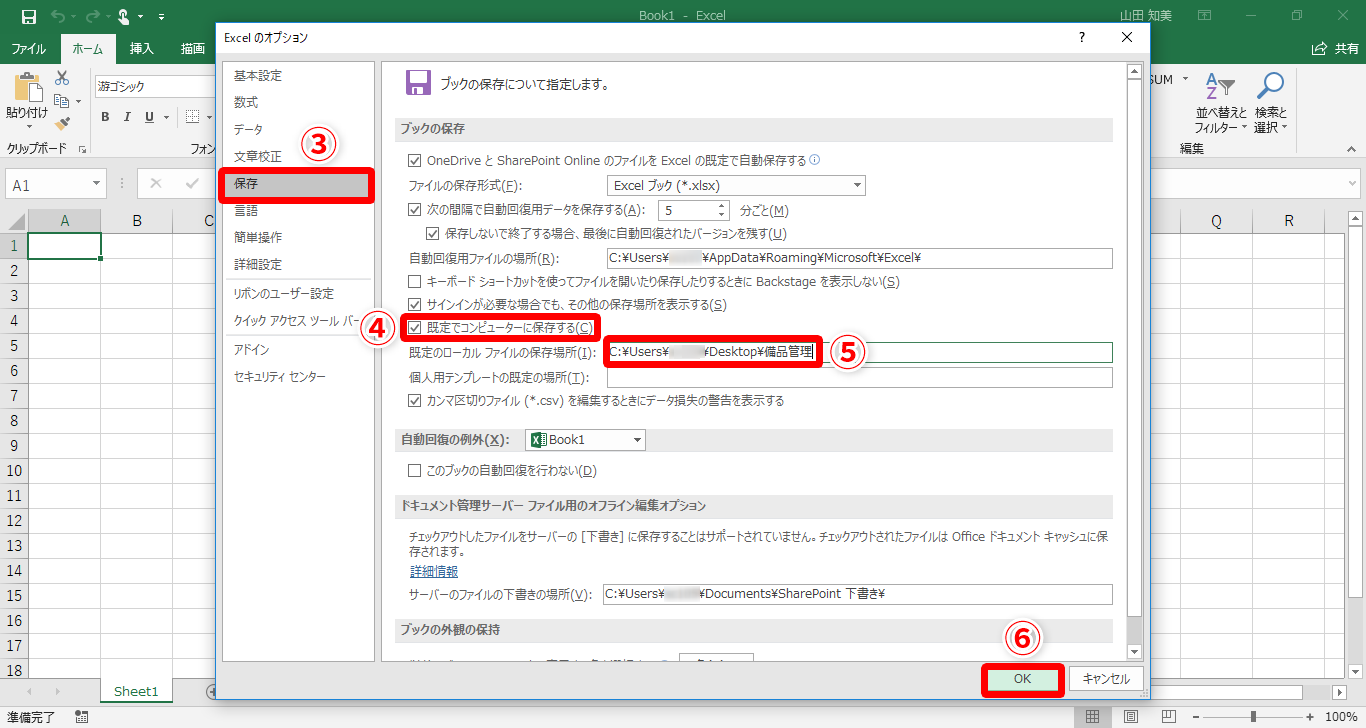Screen dimensions: 1366x728
Task: Enable the disable AutoRecover for this book checkbox
Action: tap(415, 470)
